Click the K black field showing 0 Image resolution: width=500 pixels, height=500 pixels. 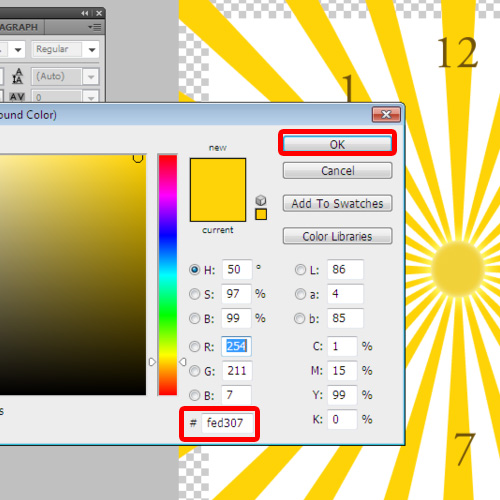tap(342, 419)
